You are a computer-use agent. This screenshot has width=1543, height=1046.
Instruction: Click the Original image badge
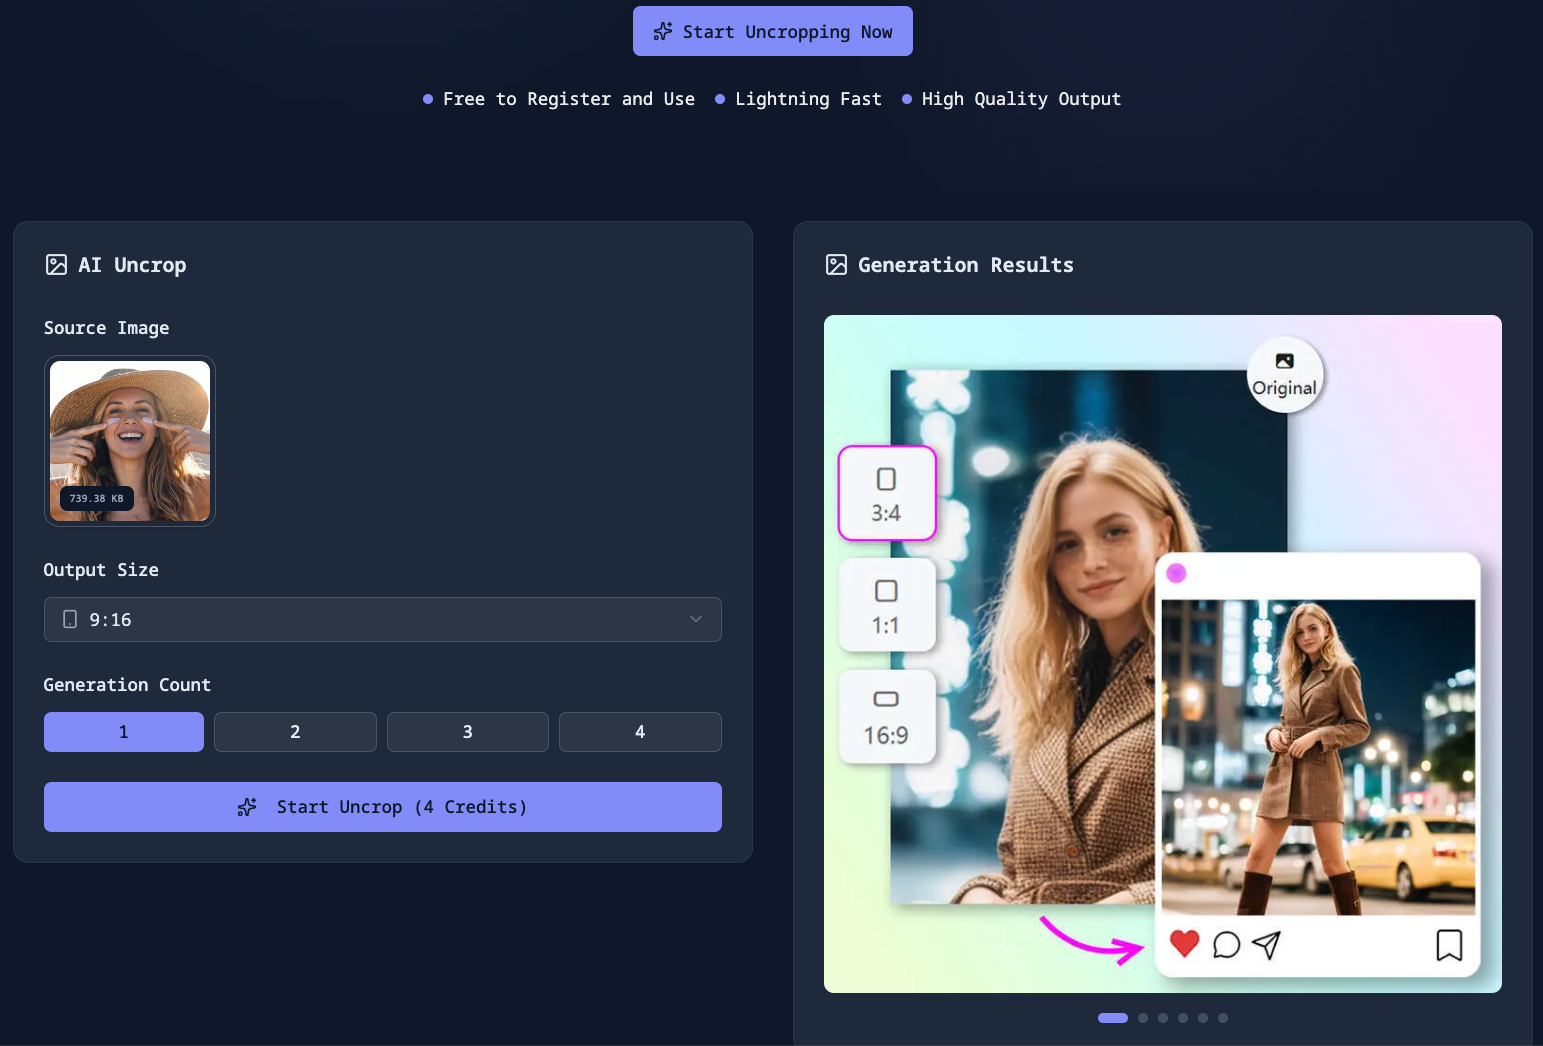pos(1285,376)
